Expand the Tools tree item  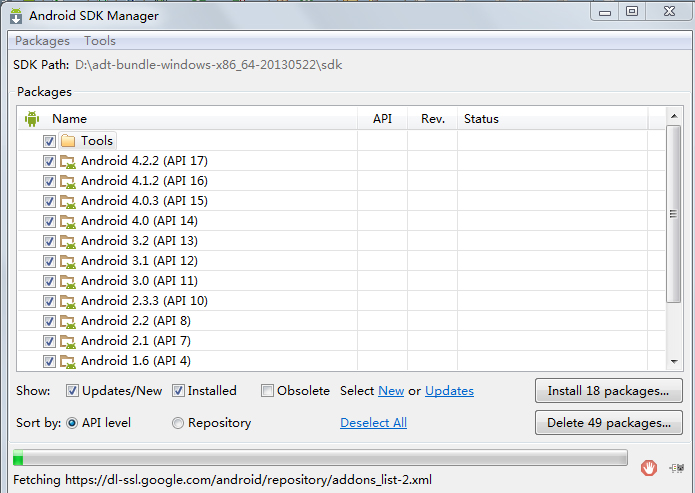tap(97, 141)
